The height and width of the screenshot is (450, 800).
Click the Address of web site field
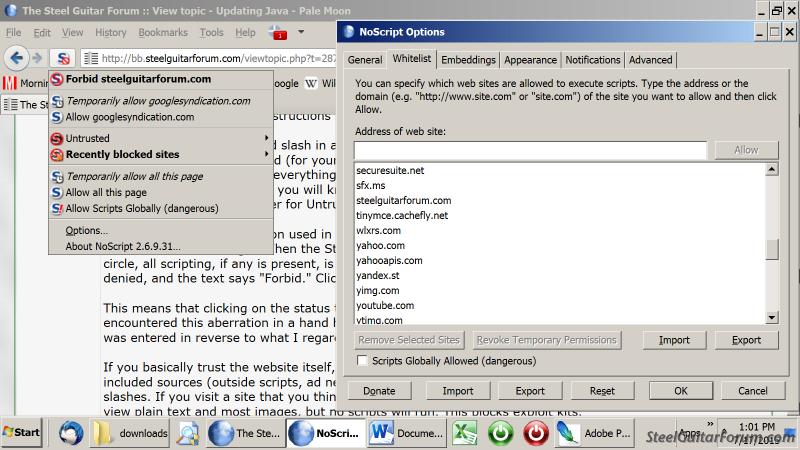click(x=531, y=151)
